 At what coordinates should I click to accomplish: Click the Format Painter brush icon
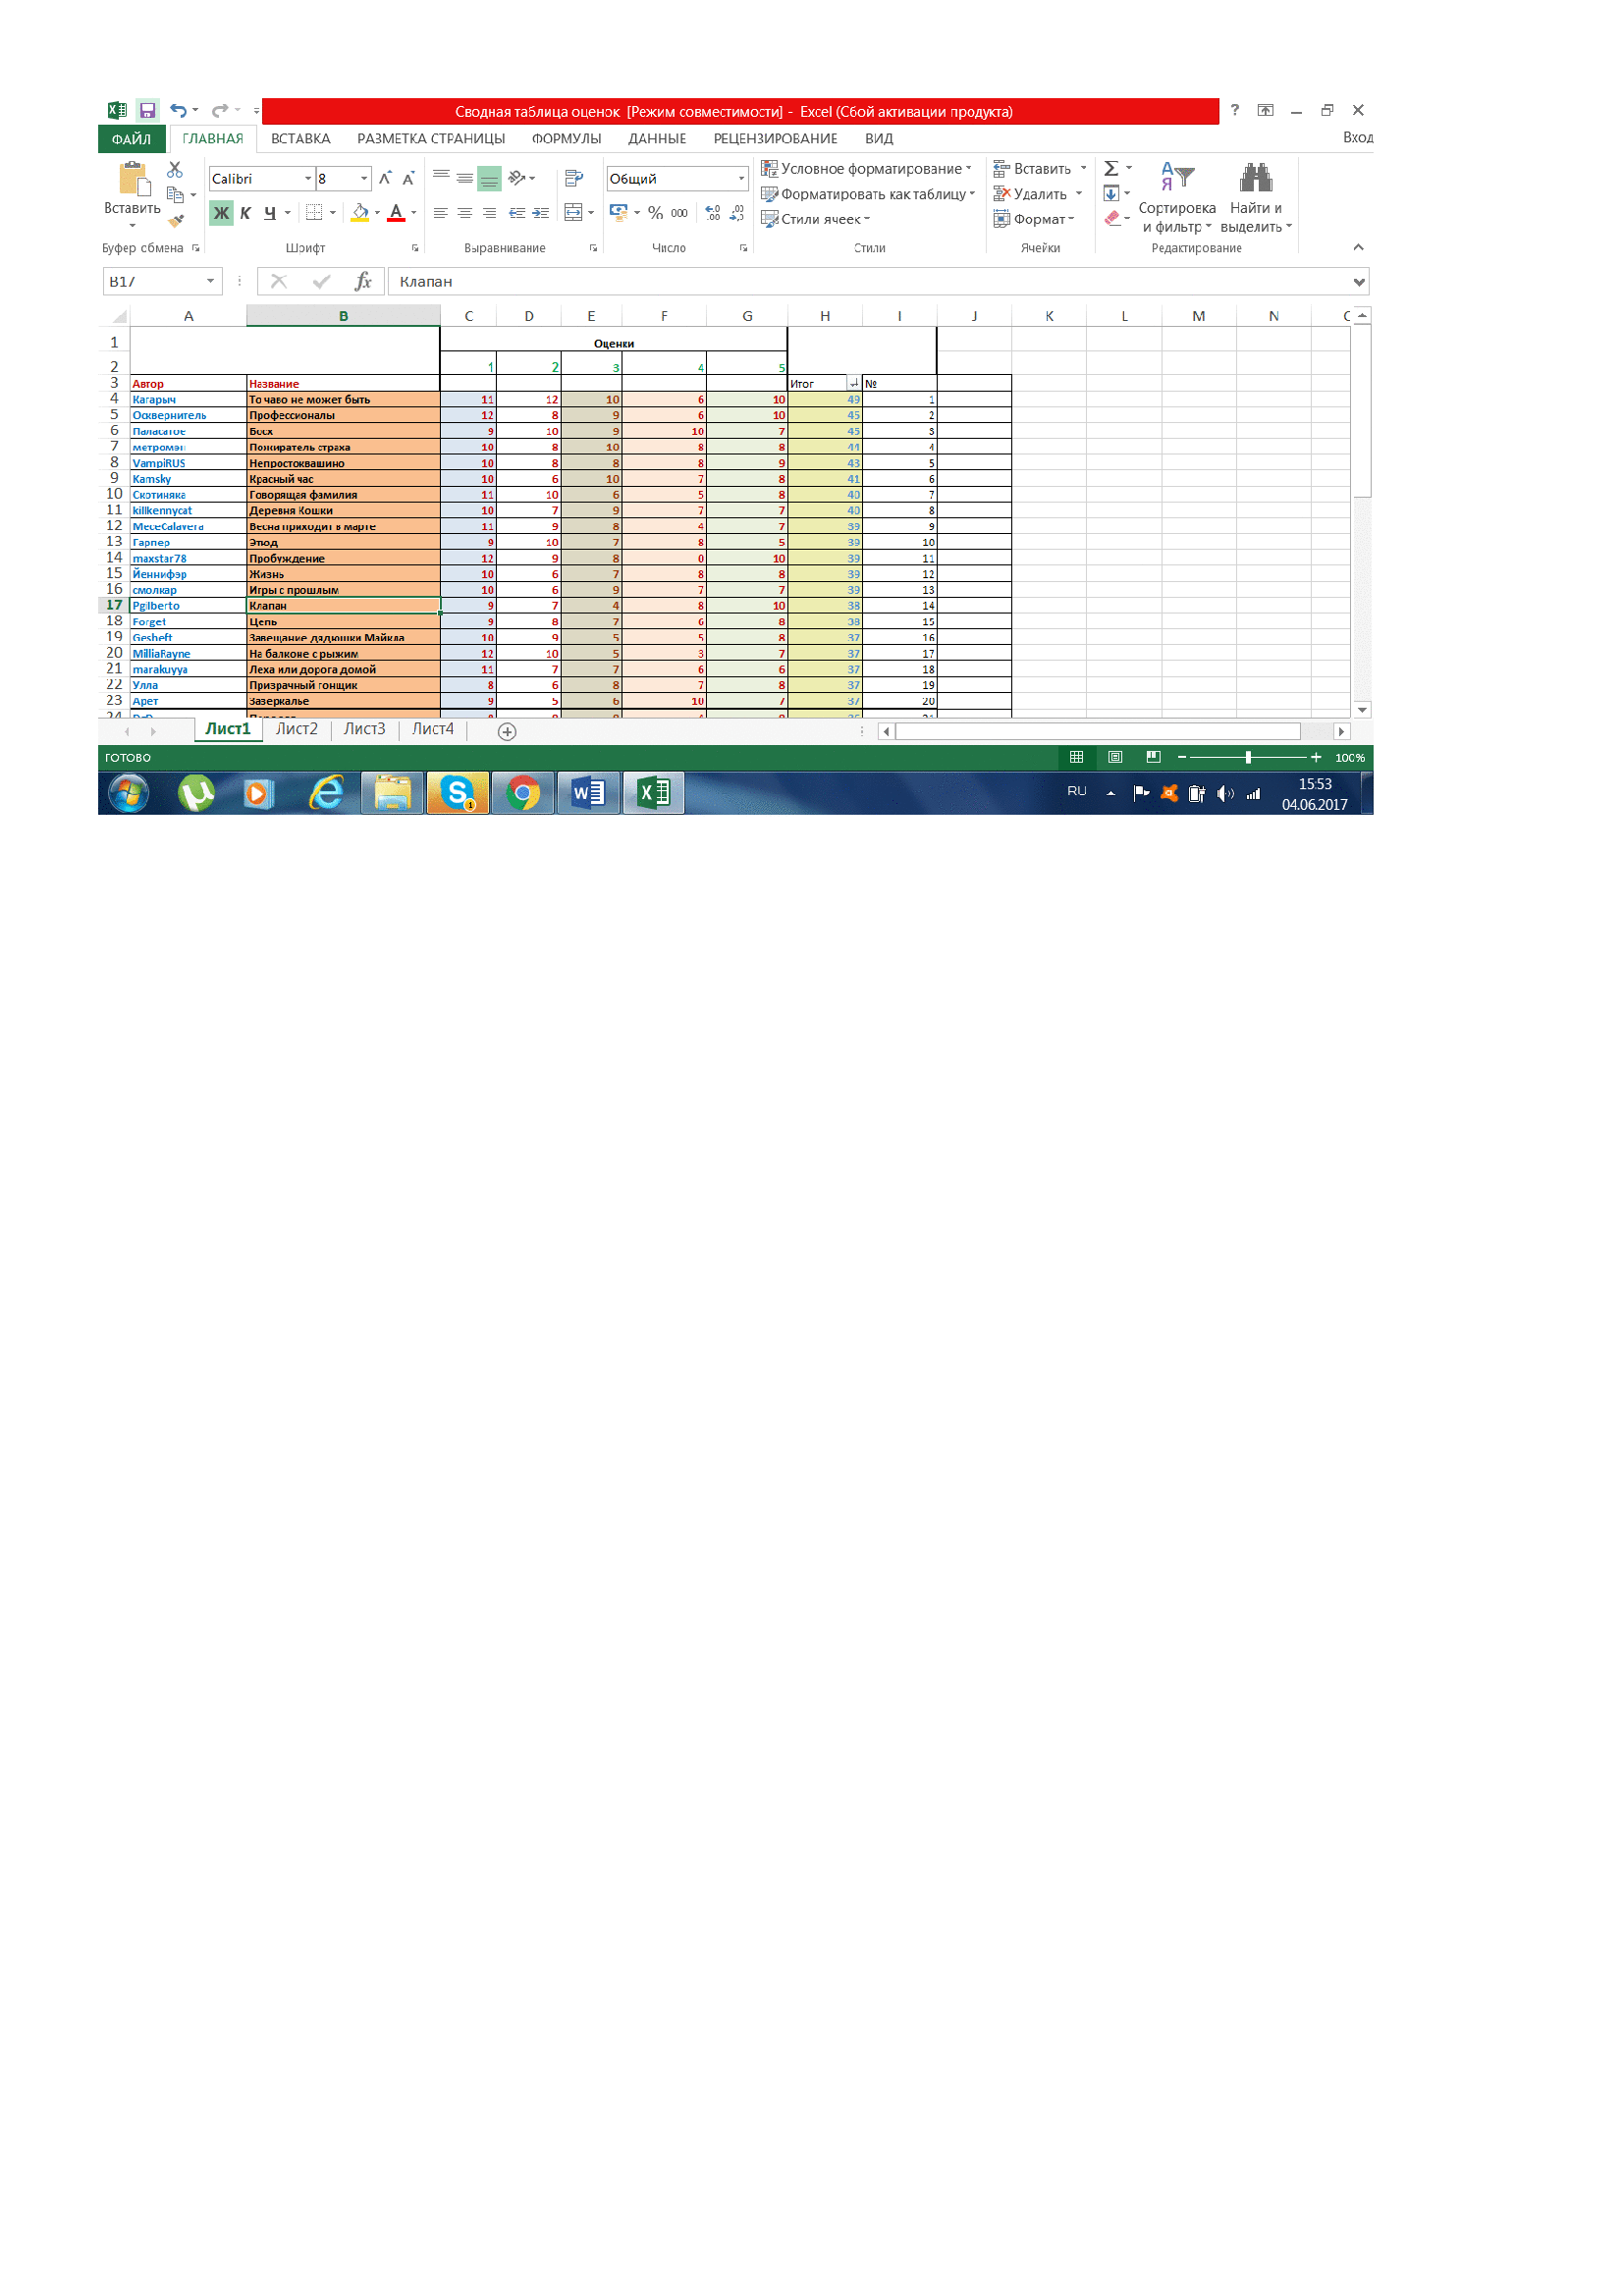[x=177, y=221]
